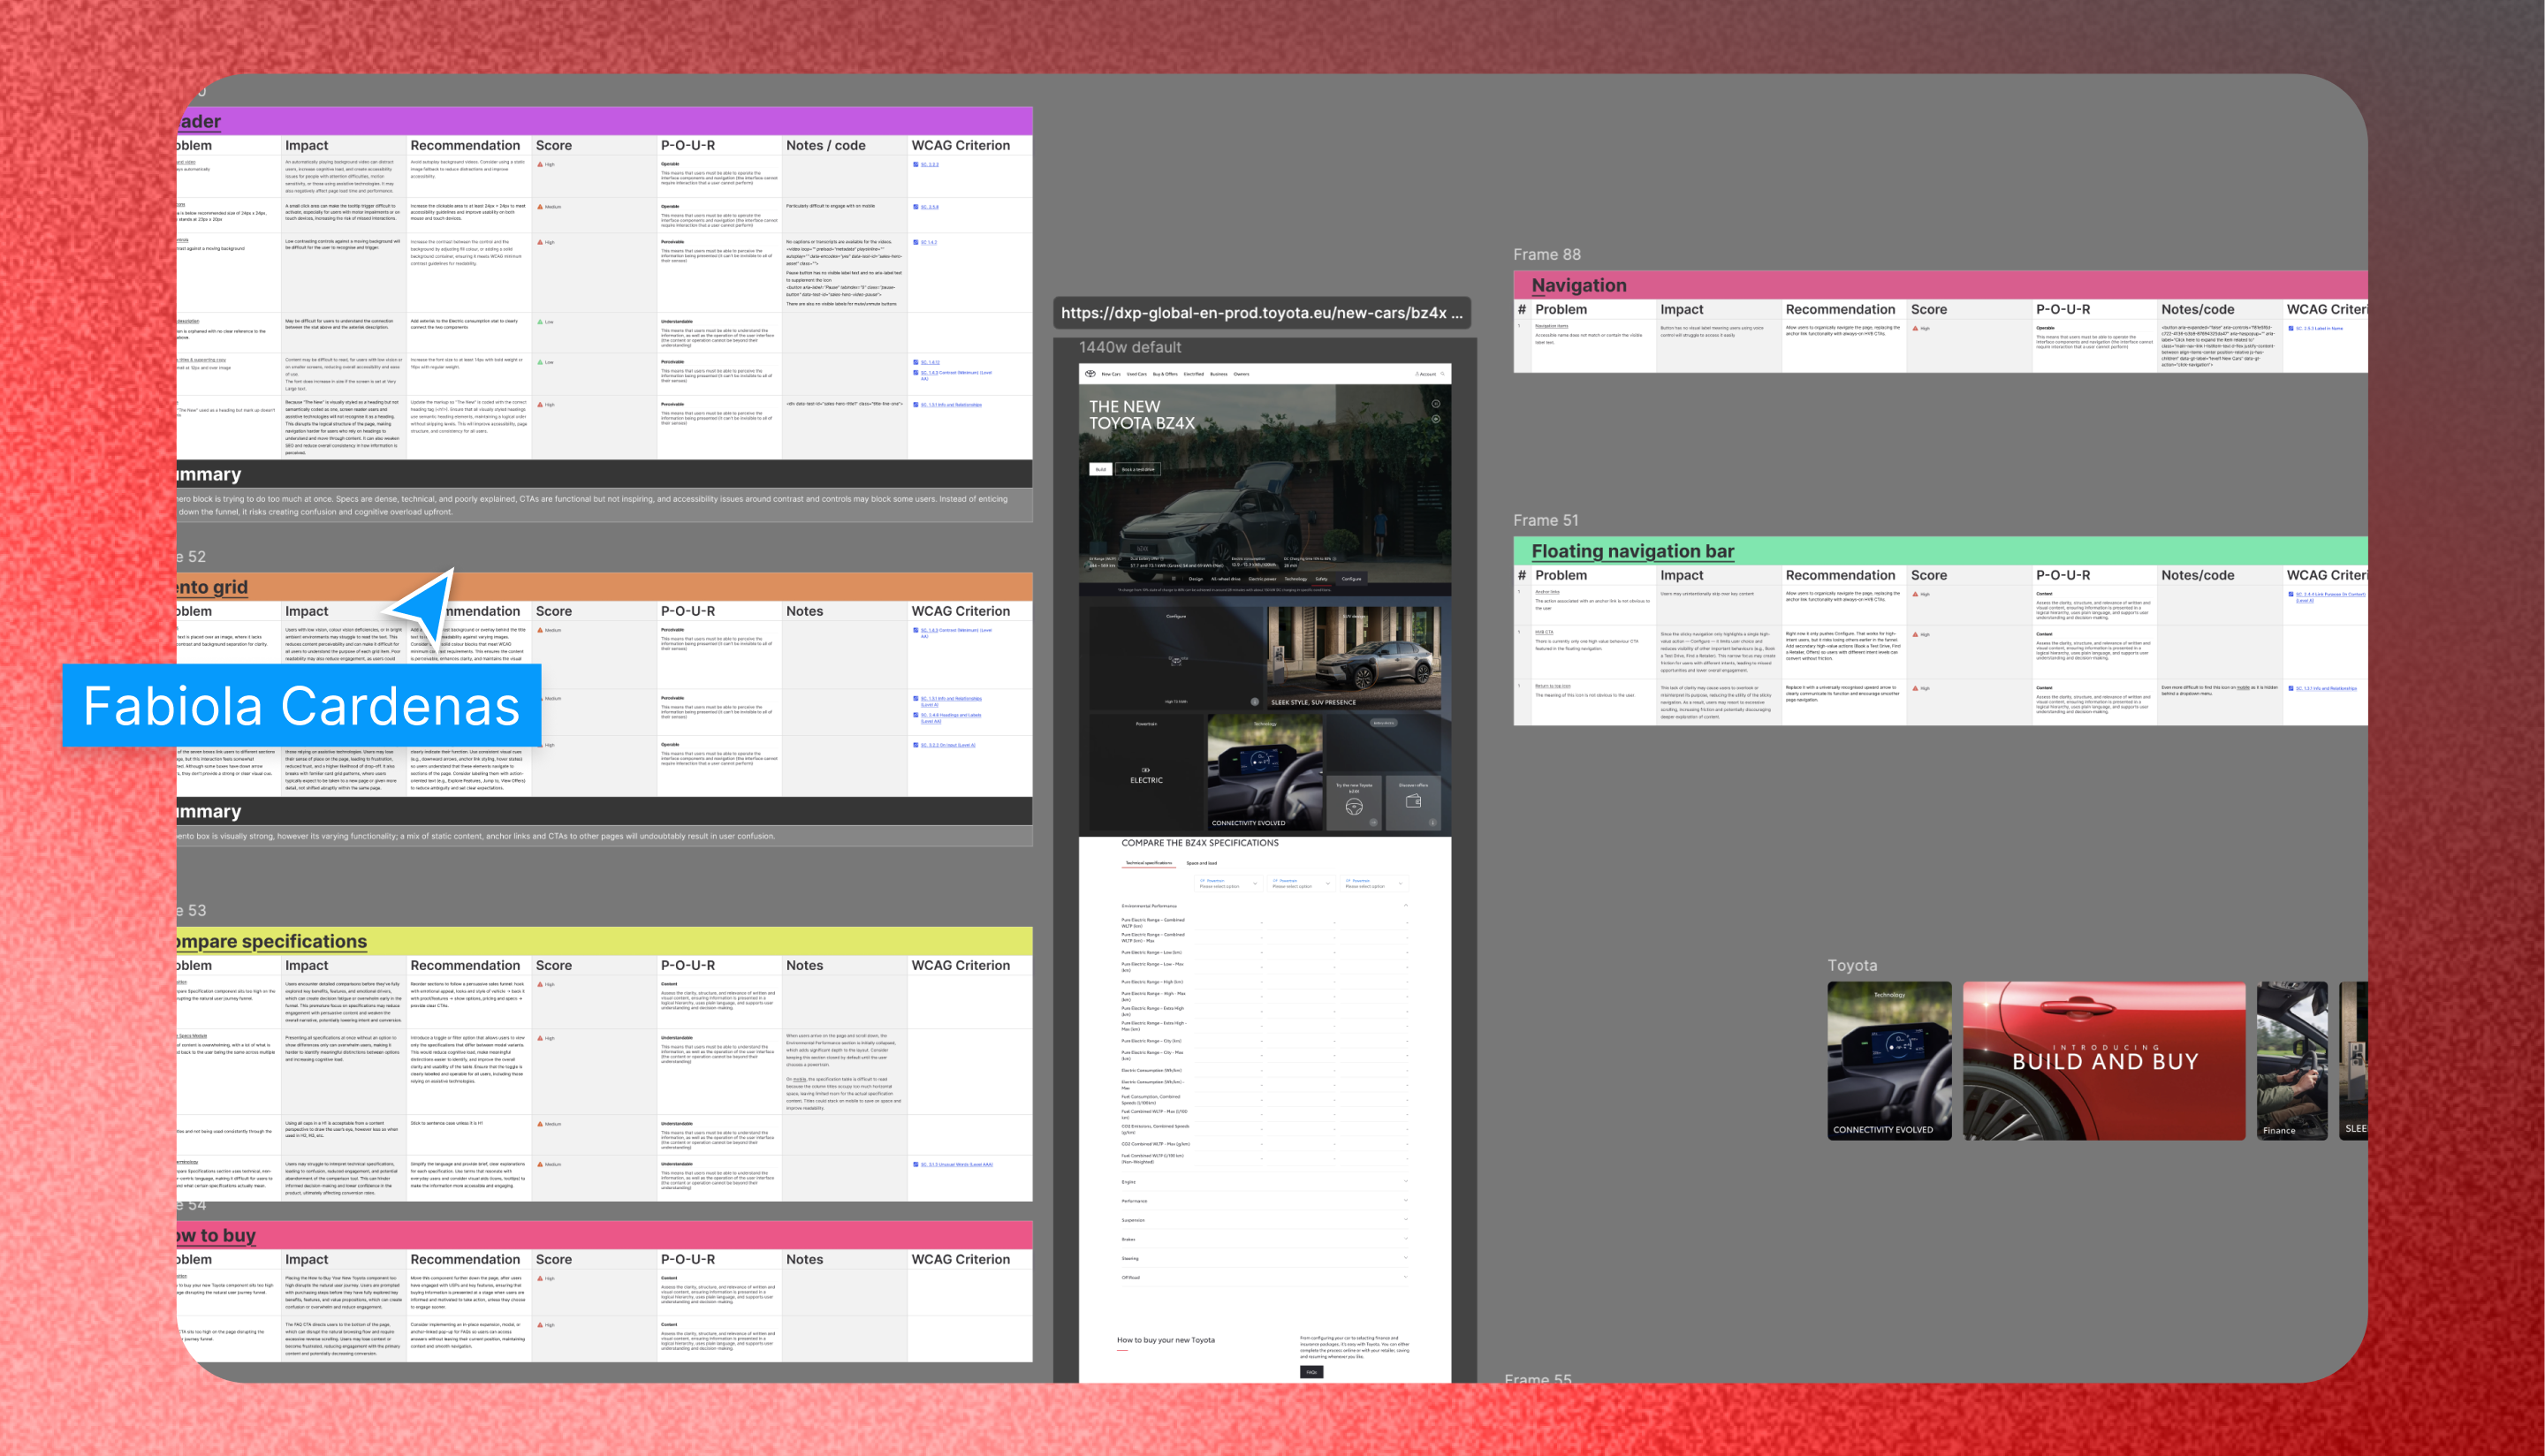
Task: Click the warning icon in the HVB CTA row
Action: coord(1915,634)
